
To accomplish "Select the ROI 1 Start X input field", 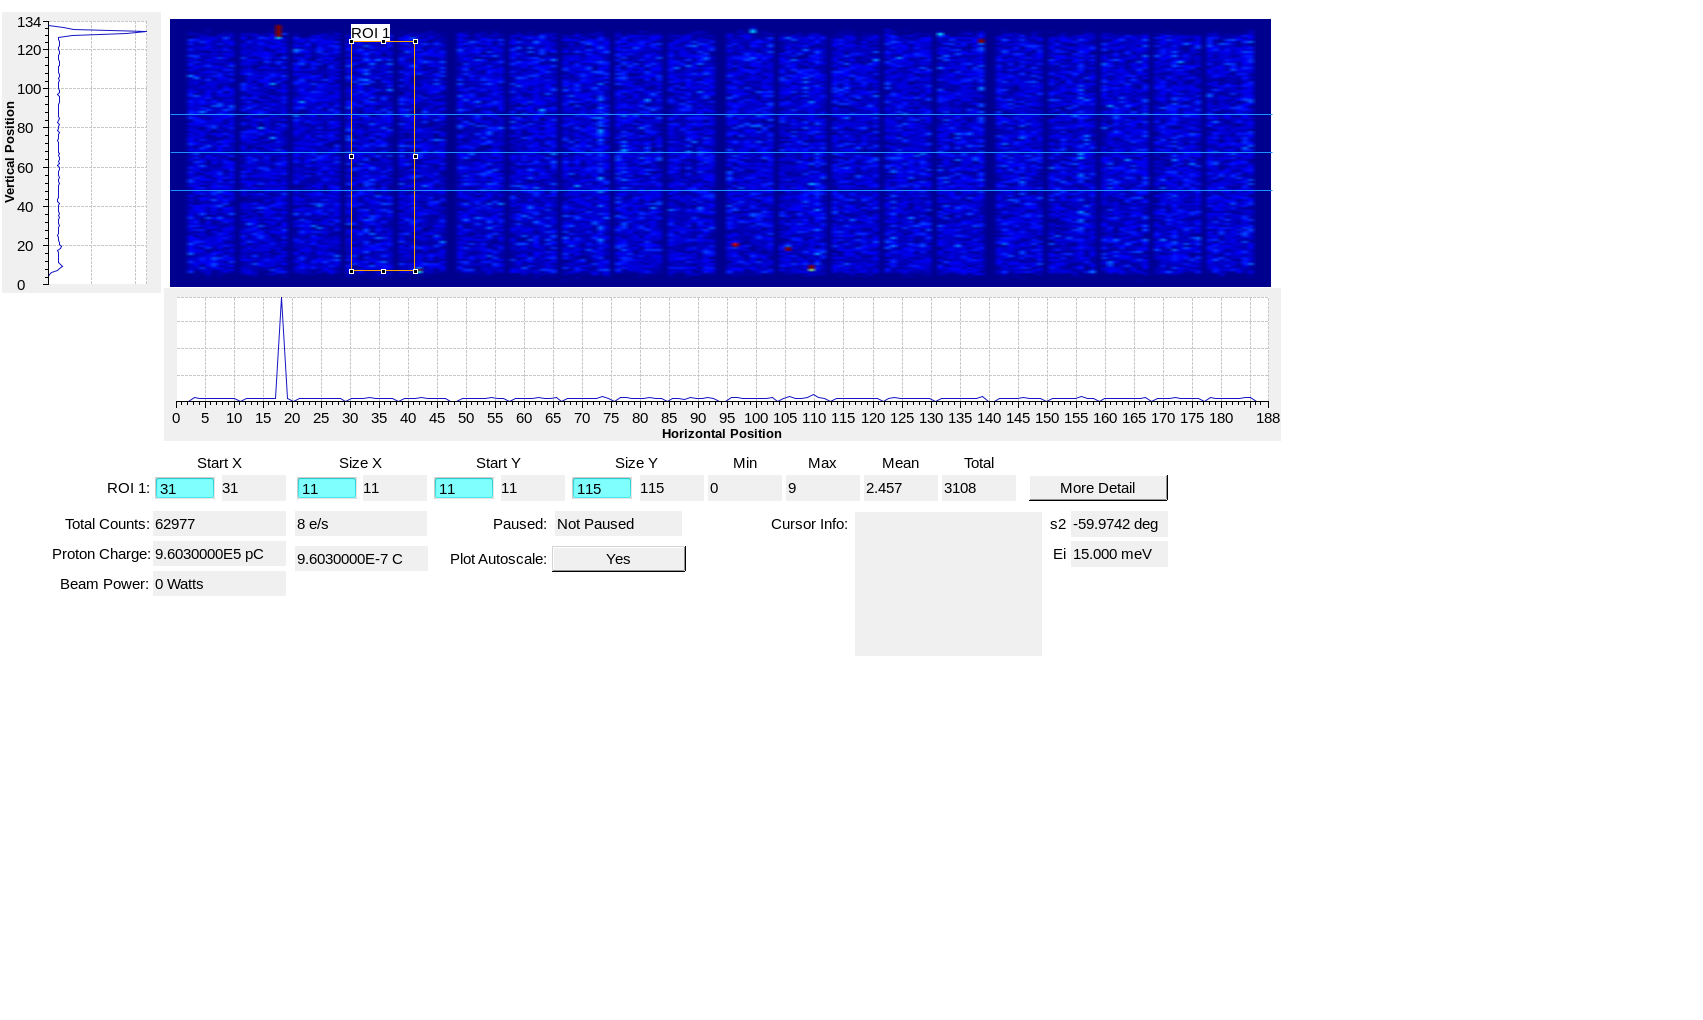I will coord(184,487).
